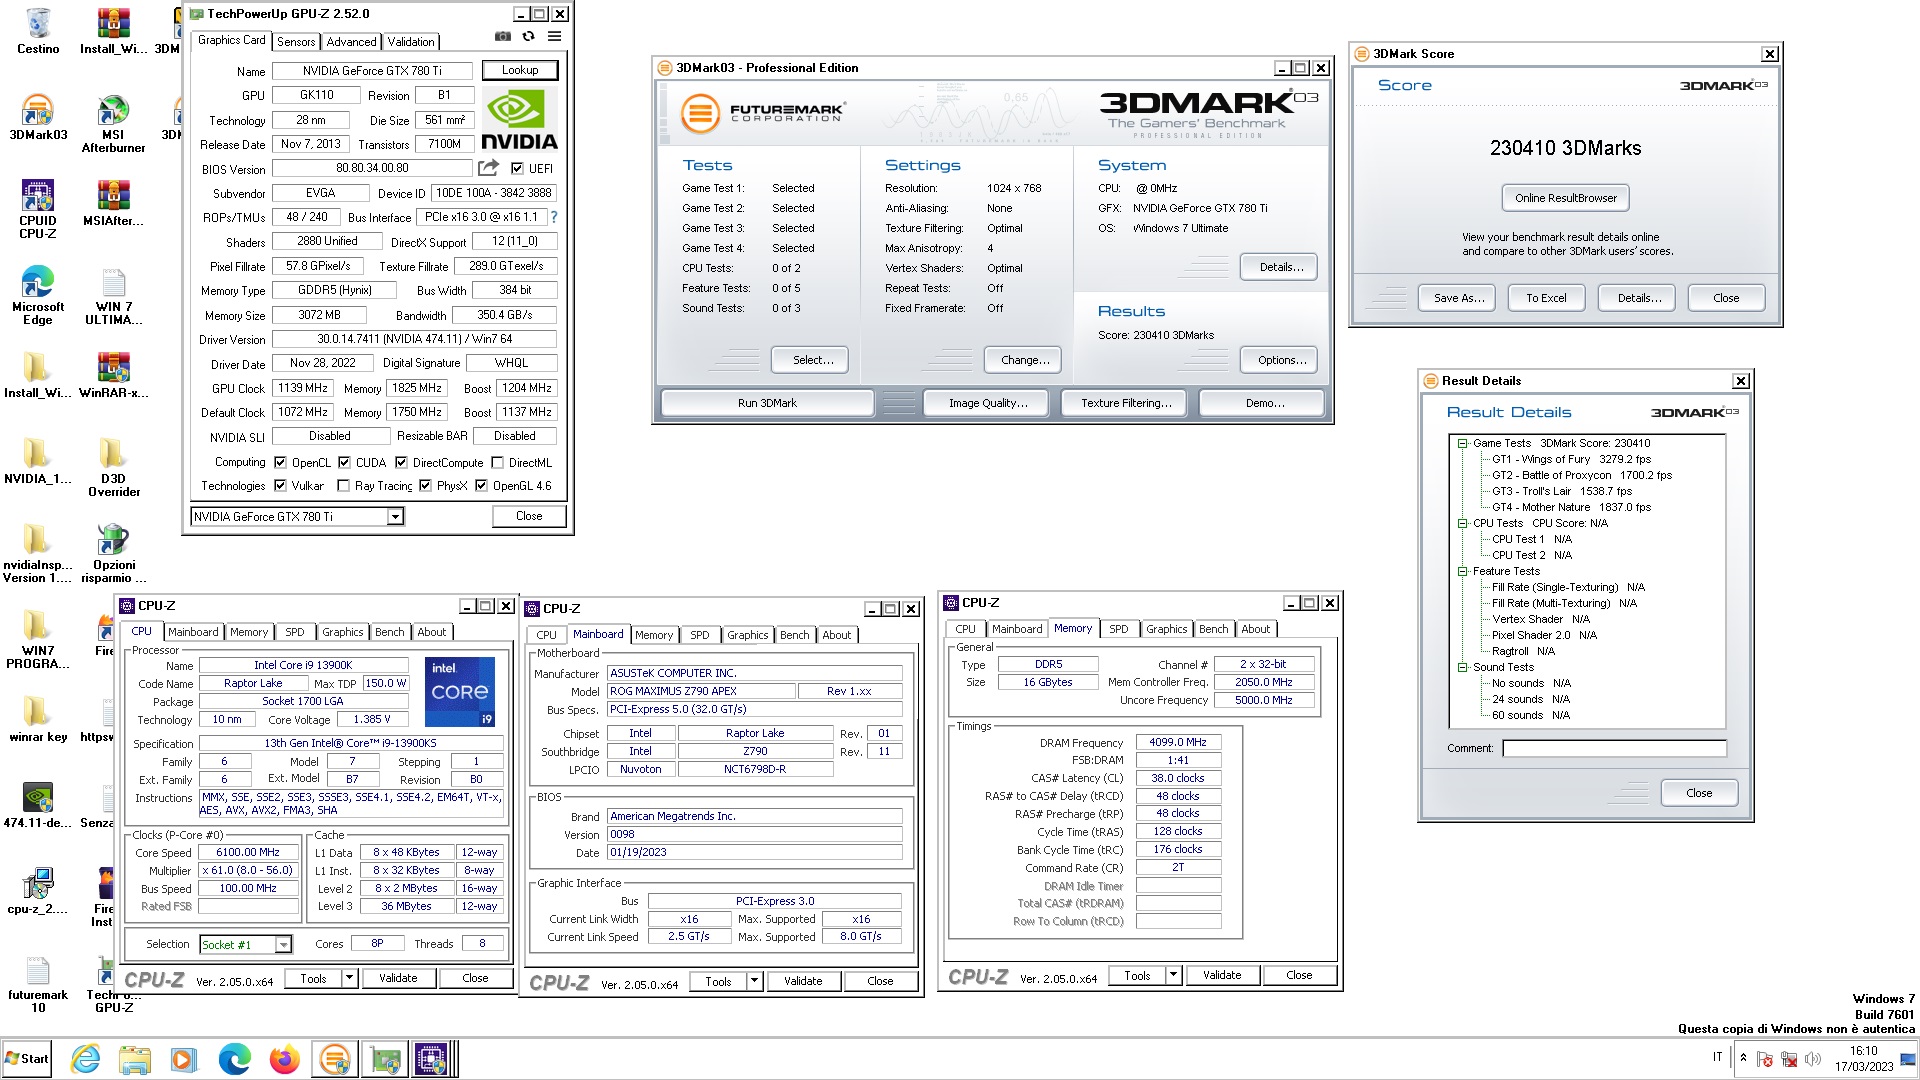
Task: Click the BIOS version share/export icon
Action: [488, 168]
